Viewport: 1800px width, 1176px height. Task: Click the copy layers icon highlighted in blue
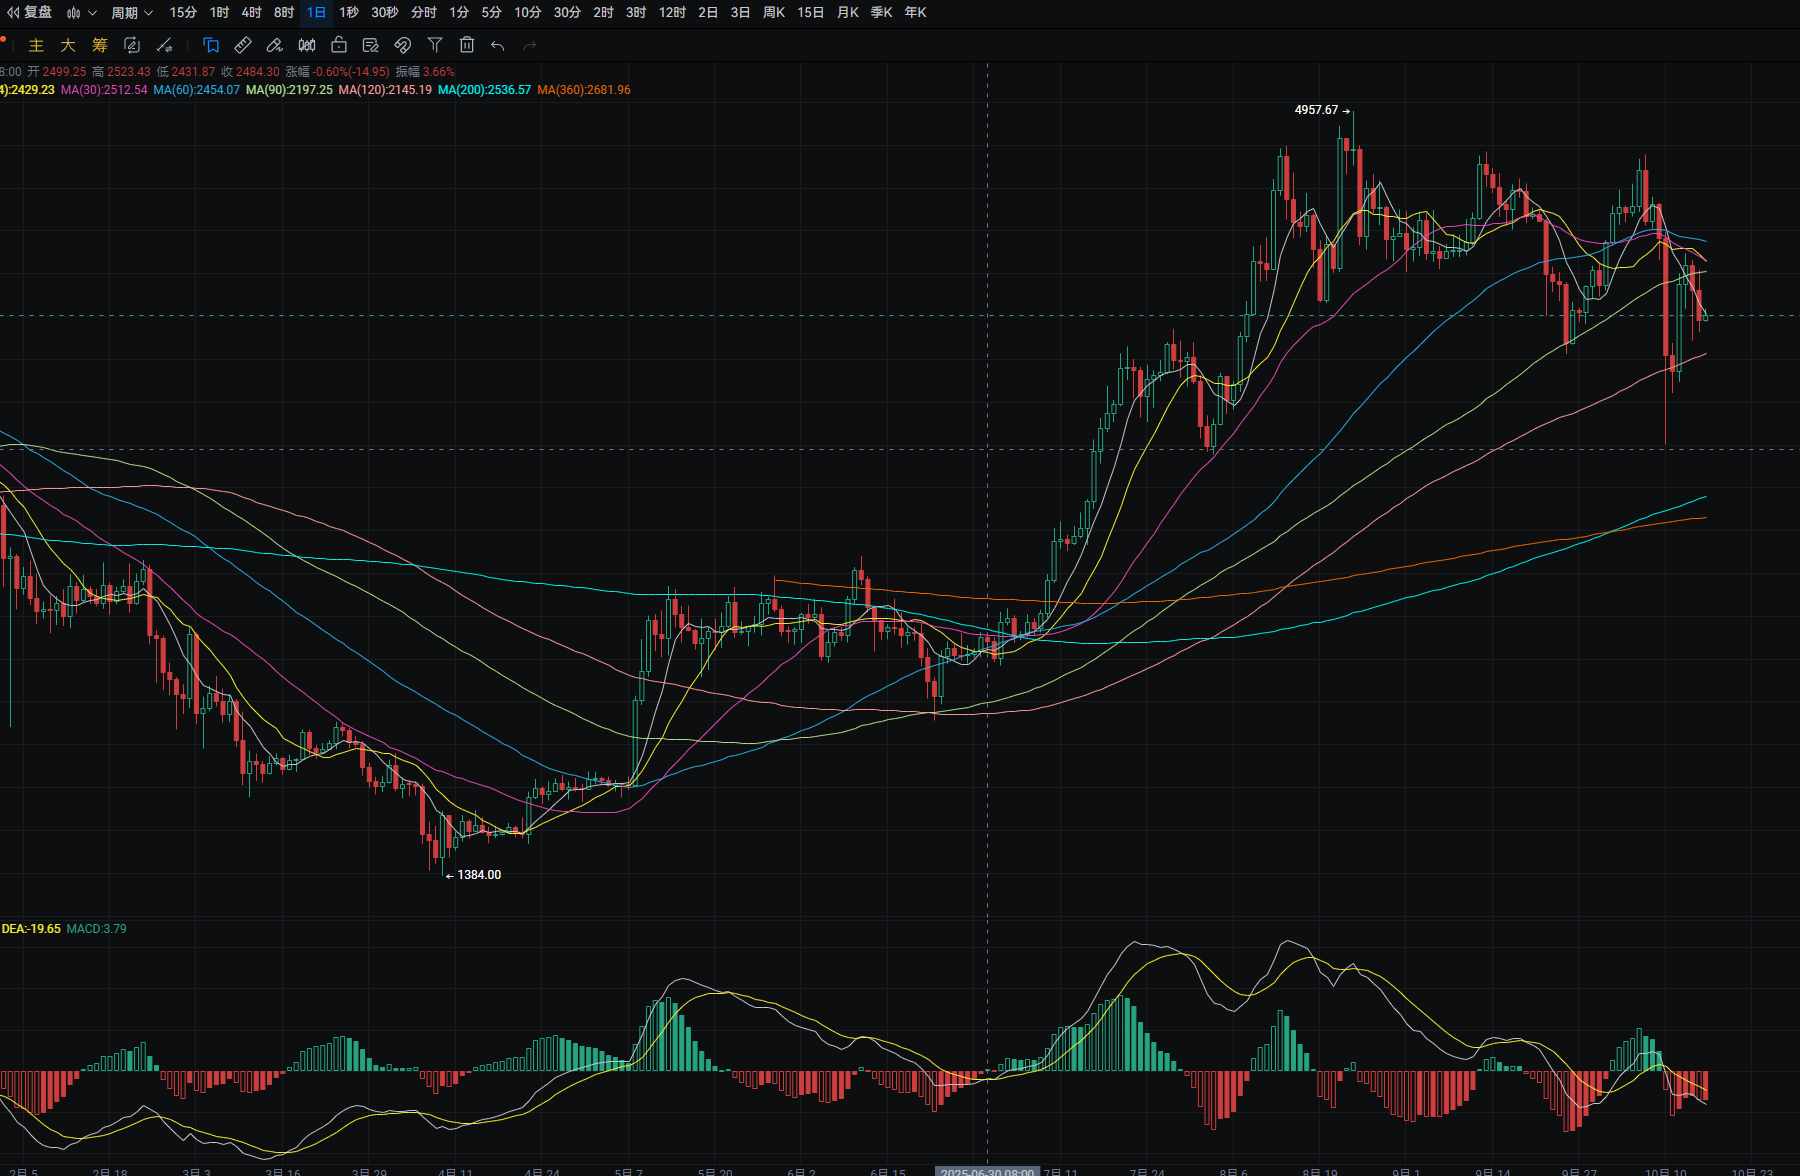pos(211,45)
